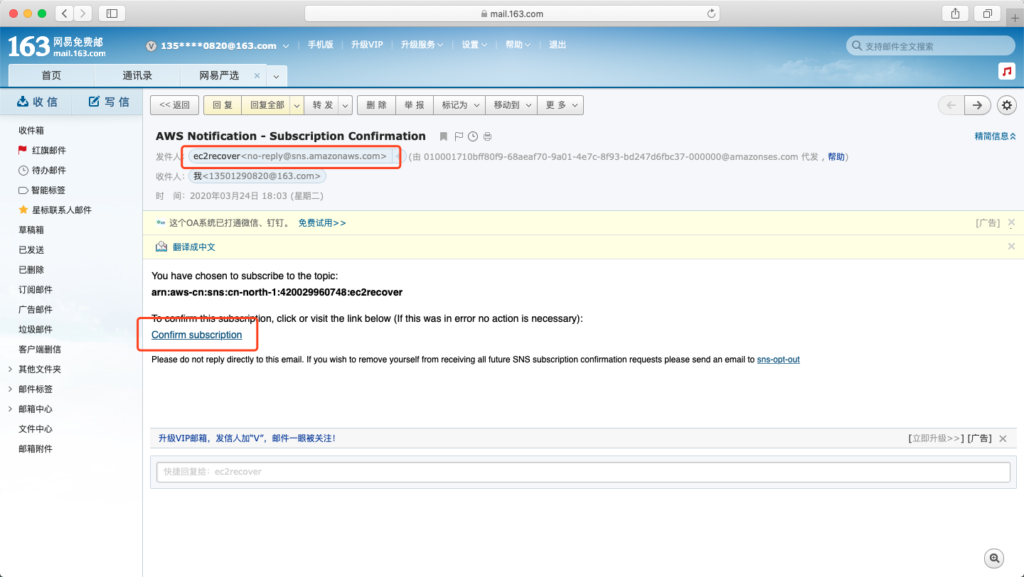
Task: Click the red music note icon
Action: [x=1006, y=72]
